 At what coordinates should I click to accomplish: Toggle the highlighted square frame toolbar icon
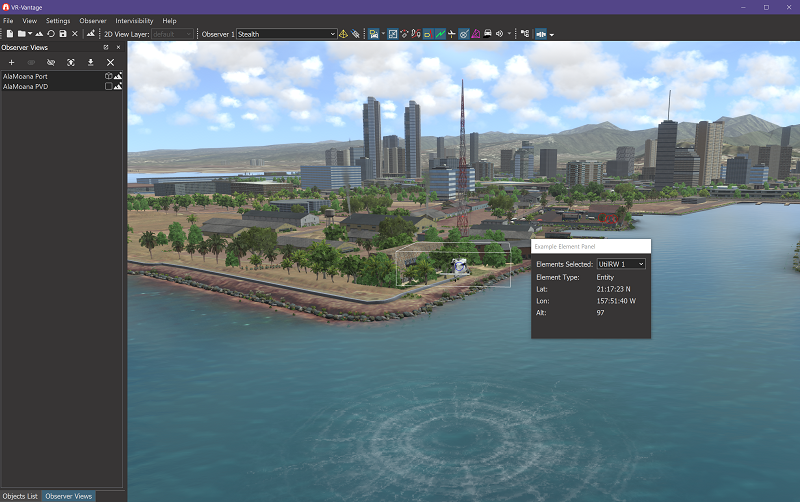pos(392,34)
